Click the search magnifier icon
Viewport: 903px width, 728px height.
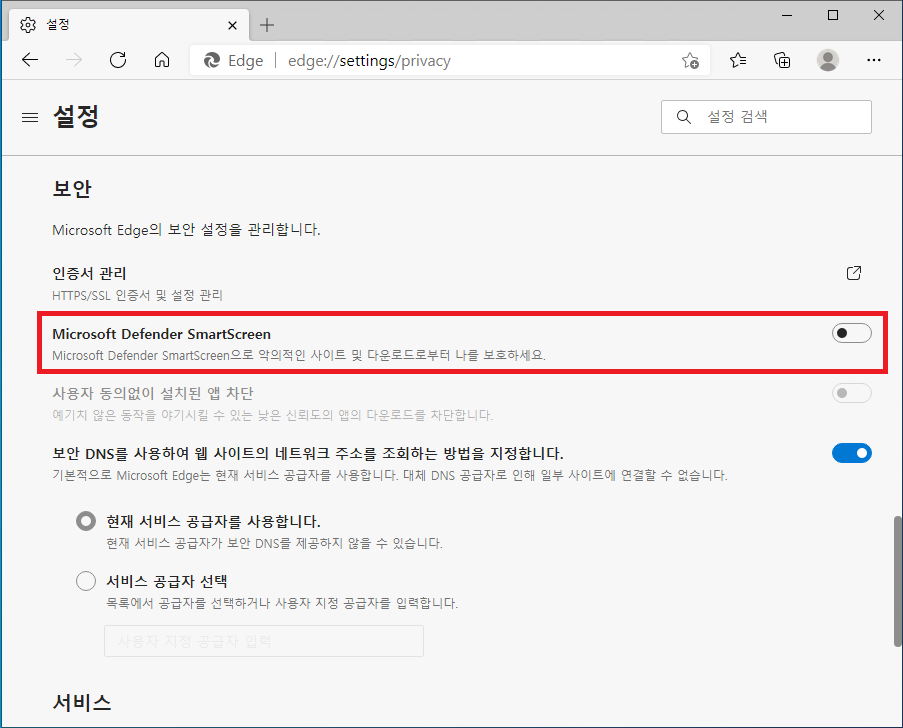coord(684,117)
